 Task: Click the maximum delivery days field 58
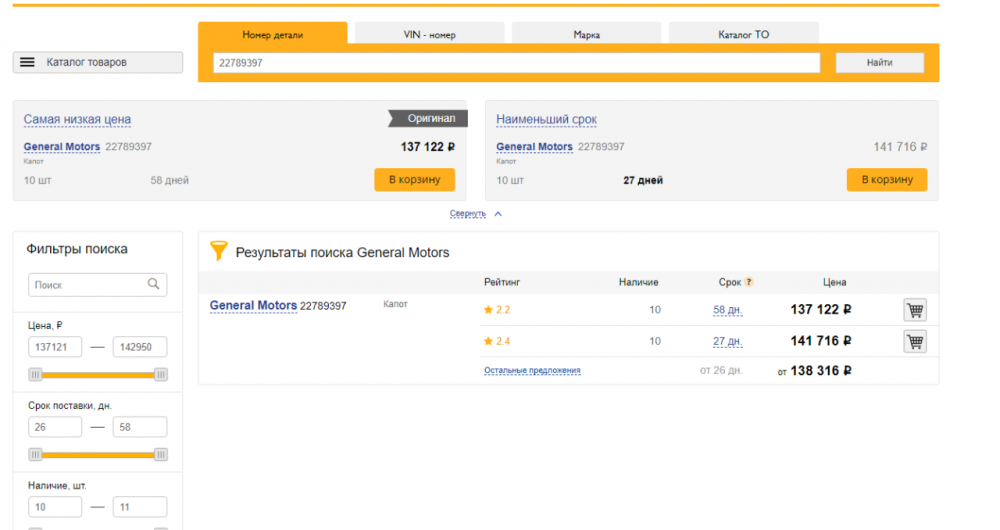point(140,427)
